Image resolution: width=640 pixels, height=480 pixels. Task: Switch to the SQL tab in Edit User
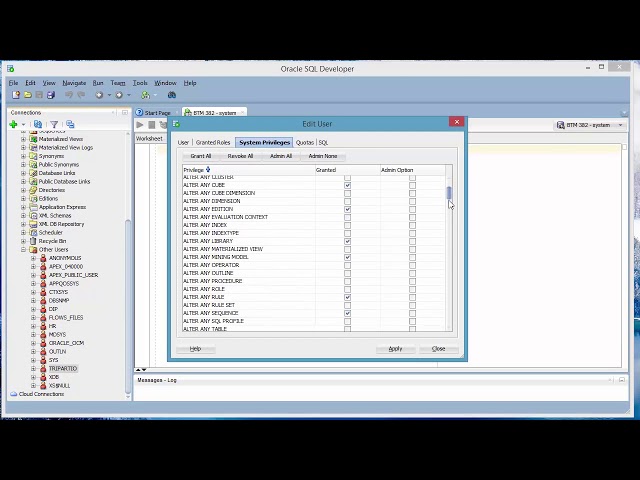click(323, 142)
